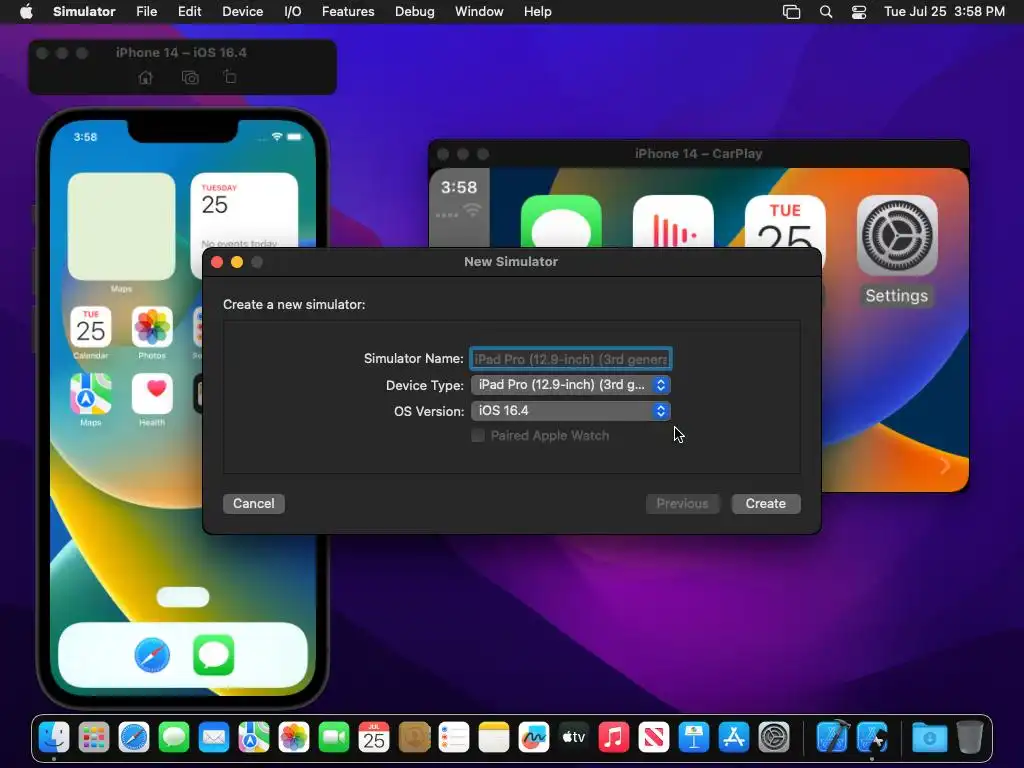1024x768 pixels.
Task: Tap Messages in the iPhone simulator dock
Action: pos(214,655)
